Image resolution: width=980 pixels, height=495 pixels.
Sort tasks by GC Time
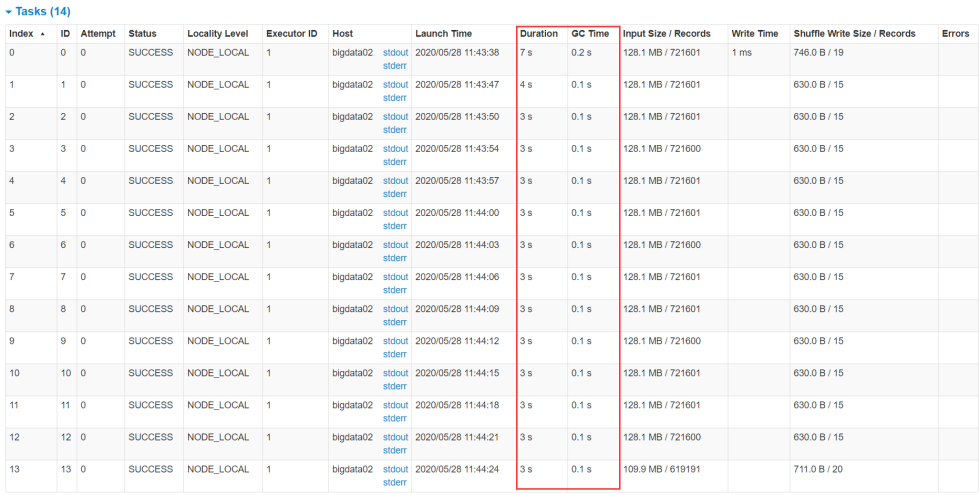[x=590, y=34]
